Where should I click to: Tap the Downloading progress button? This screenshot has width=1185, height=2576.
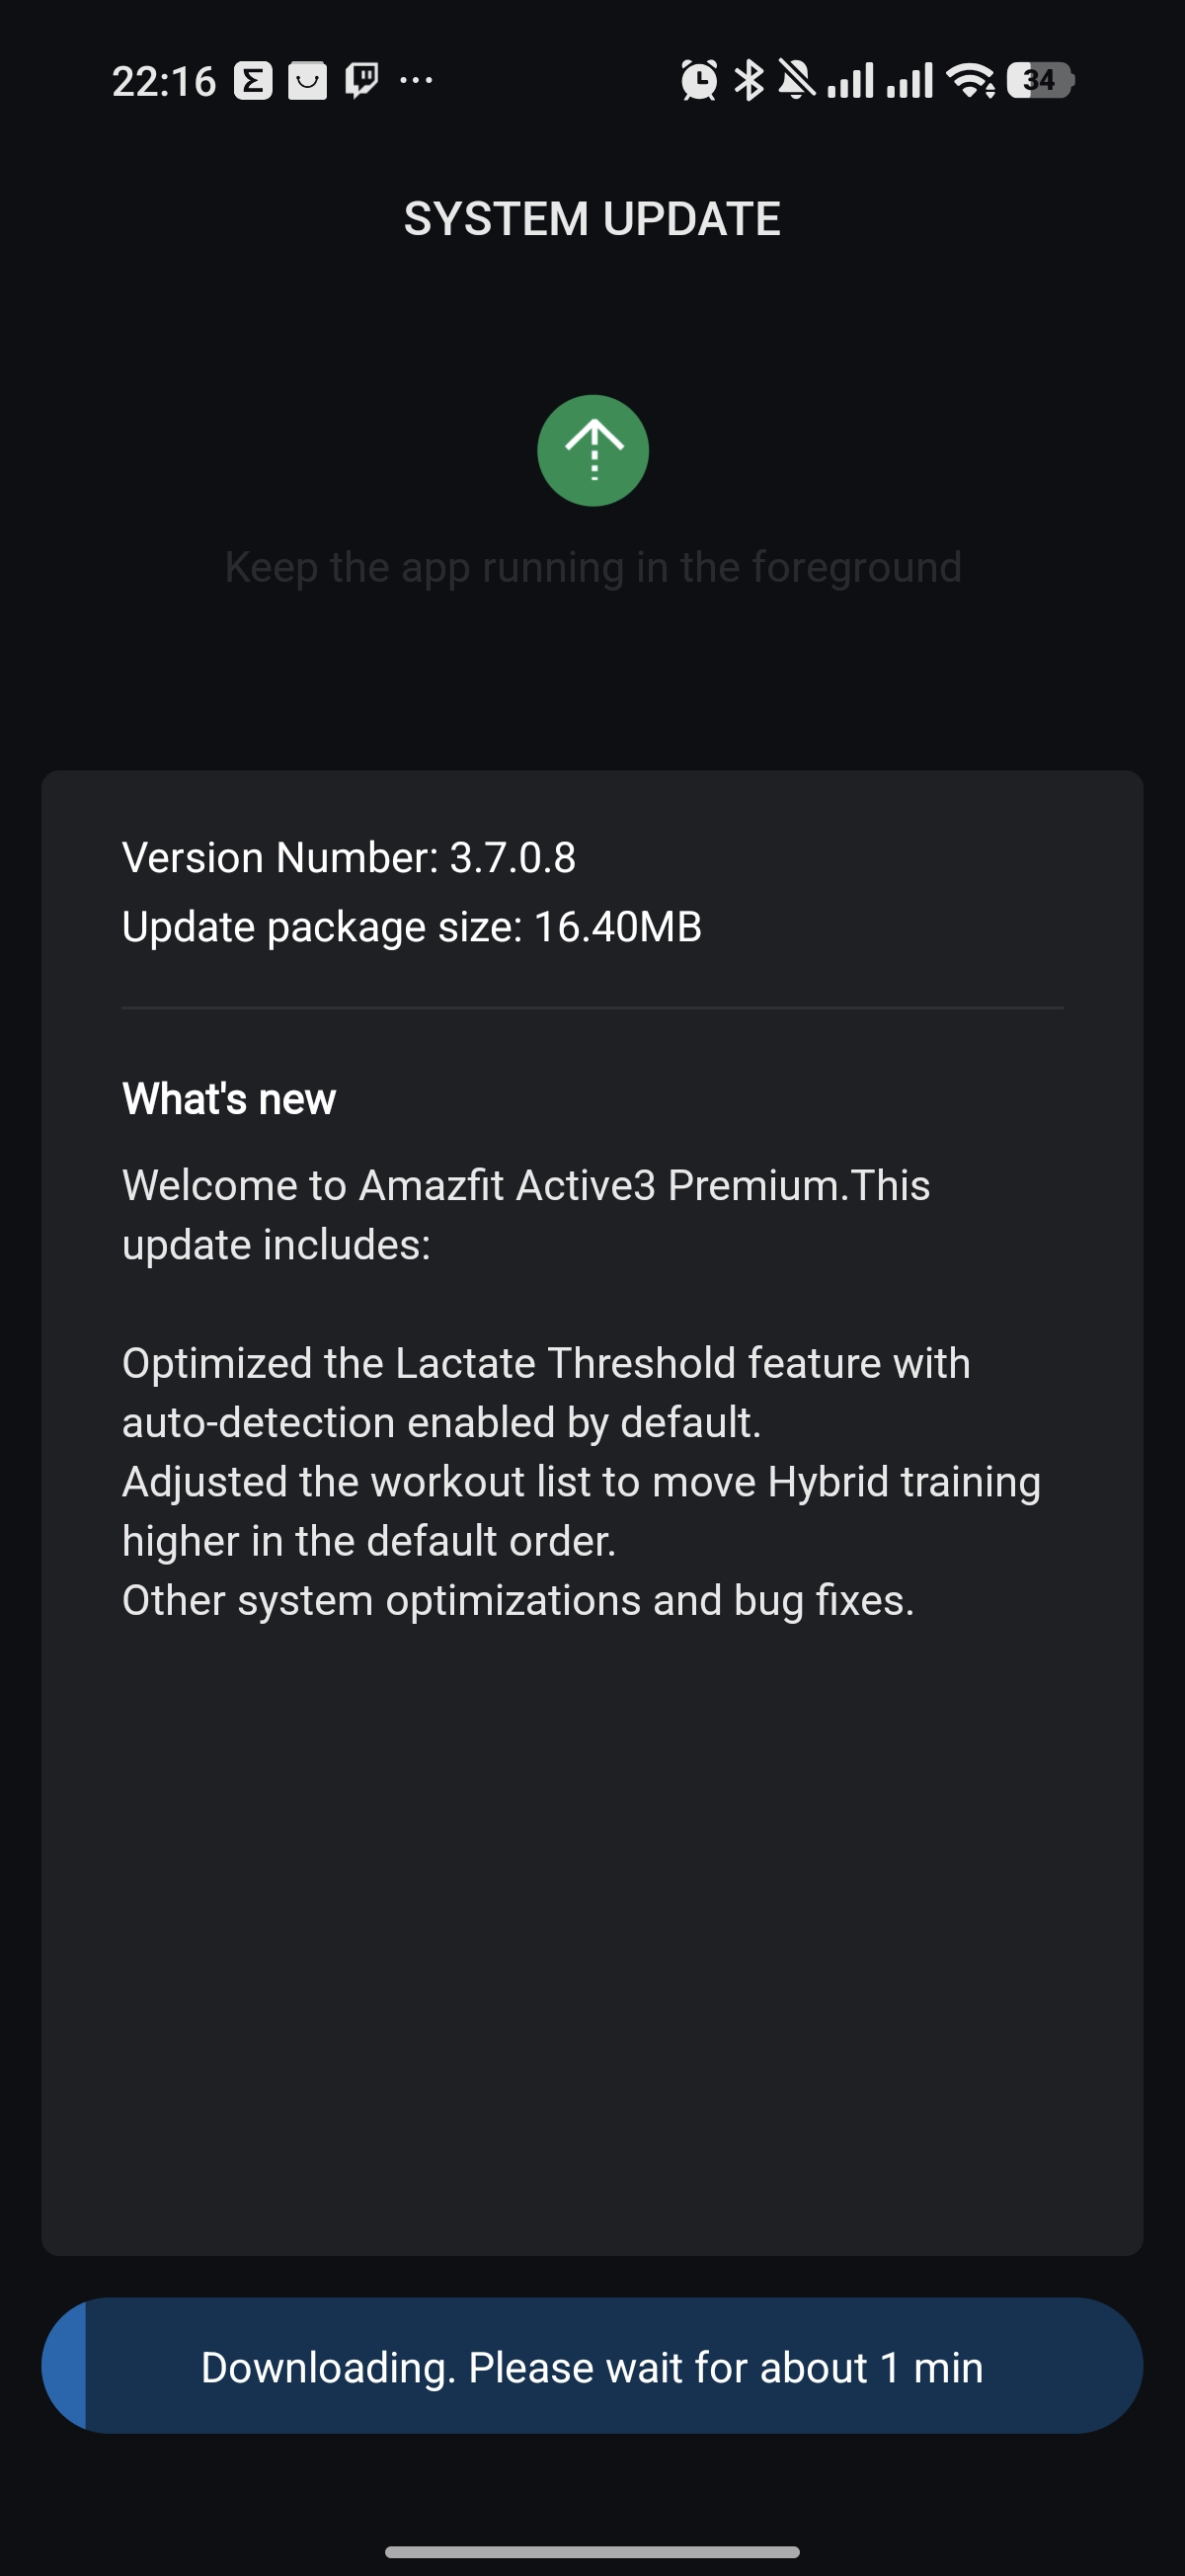click(592, 2366)
